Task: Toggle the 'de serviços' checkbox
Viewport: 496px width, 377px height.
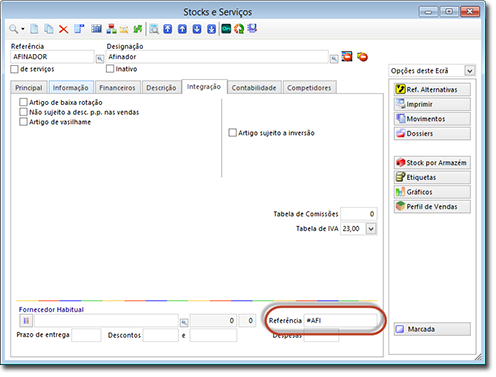Action: click(14, 69)
